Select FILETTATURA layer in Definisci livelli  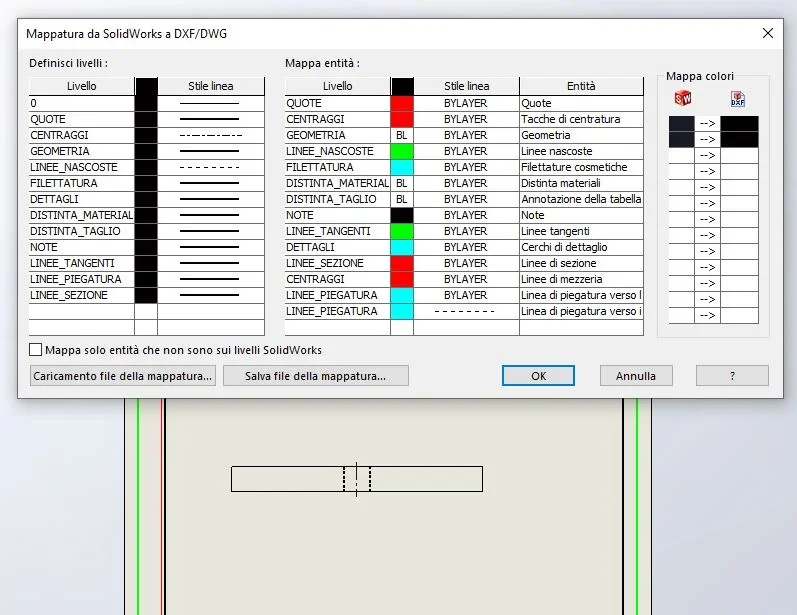[x=82, y=183]
